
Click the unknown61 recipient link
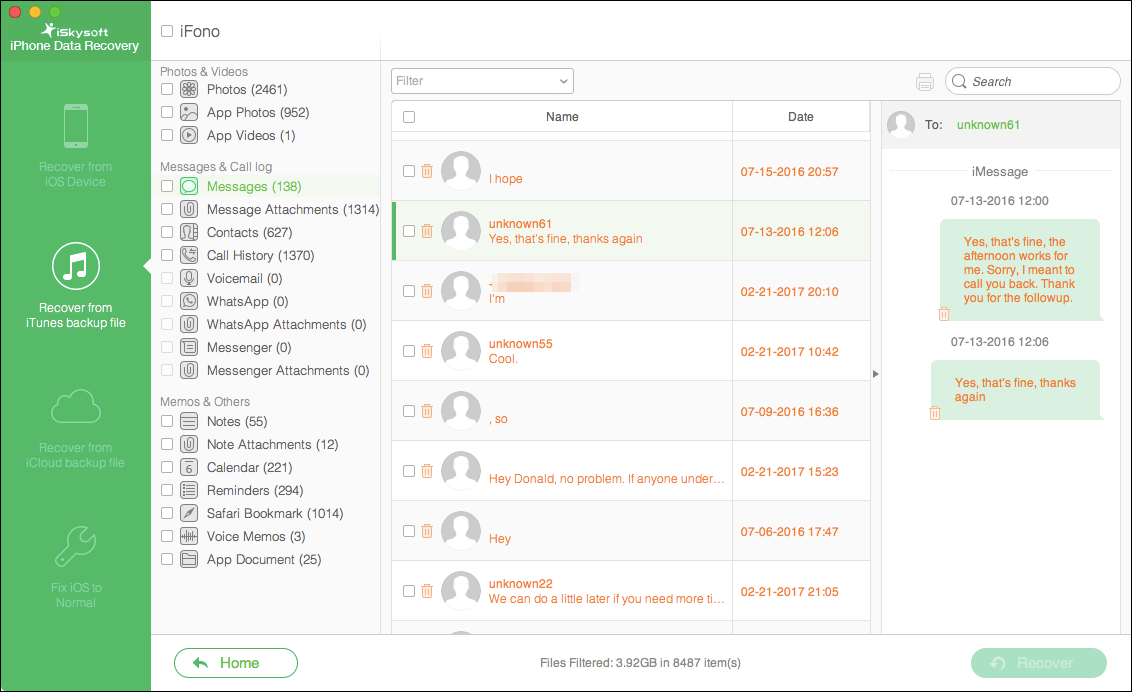(988, 125)
